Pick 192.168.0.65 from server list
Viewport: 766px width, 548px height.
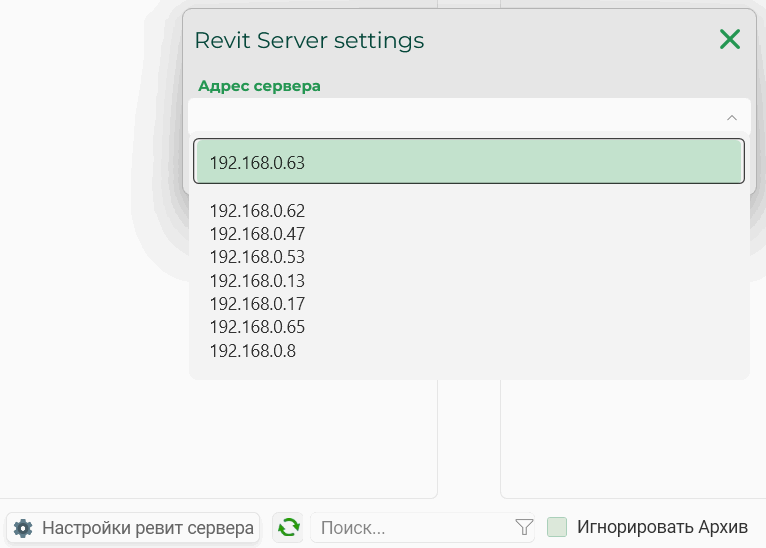click(x=257, y=327)
